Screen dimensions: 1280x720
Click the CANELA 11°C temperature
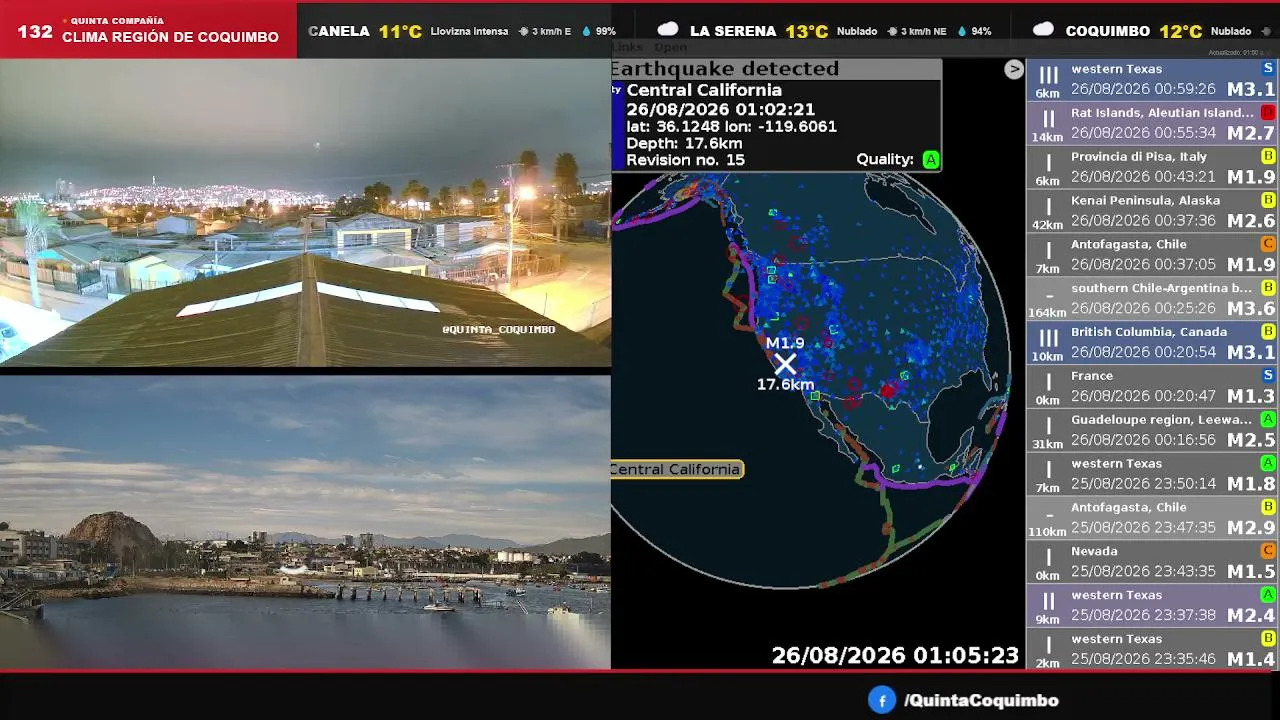tap(400, 31)
